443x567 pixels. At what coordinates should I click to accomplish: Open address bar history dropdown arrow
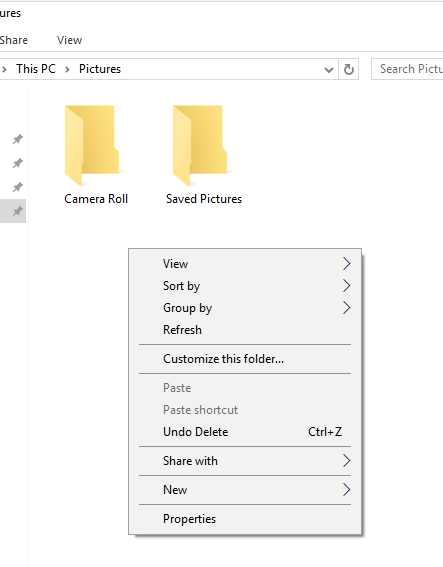pyautogui.click(x=329, y=69)
